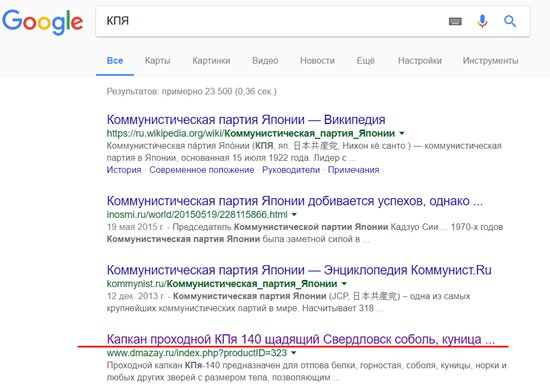The image size is (550, 391).
Task: Open the Примечания sitelink
Action: pyautogui.click(x=354, y=170)
